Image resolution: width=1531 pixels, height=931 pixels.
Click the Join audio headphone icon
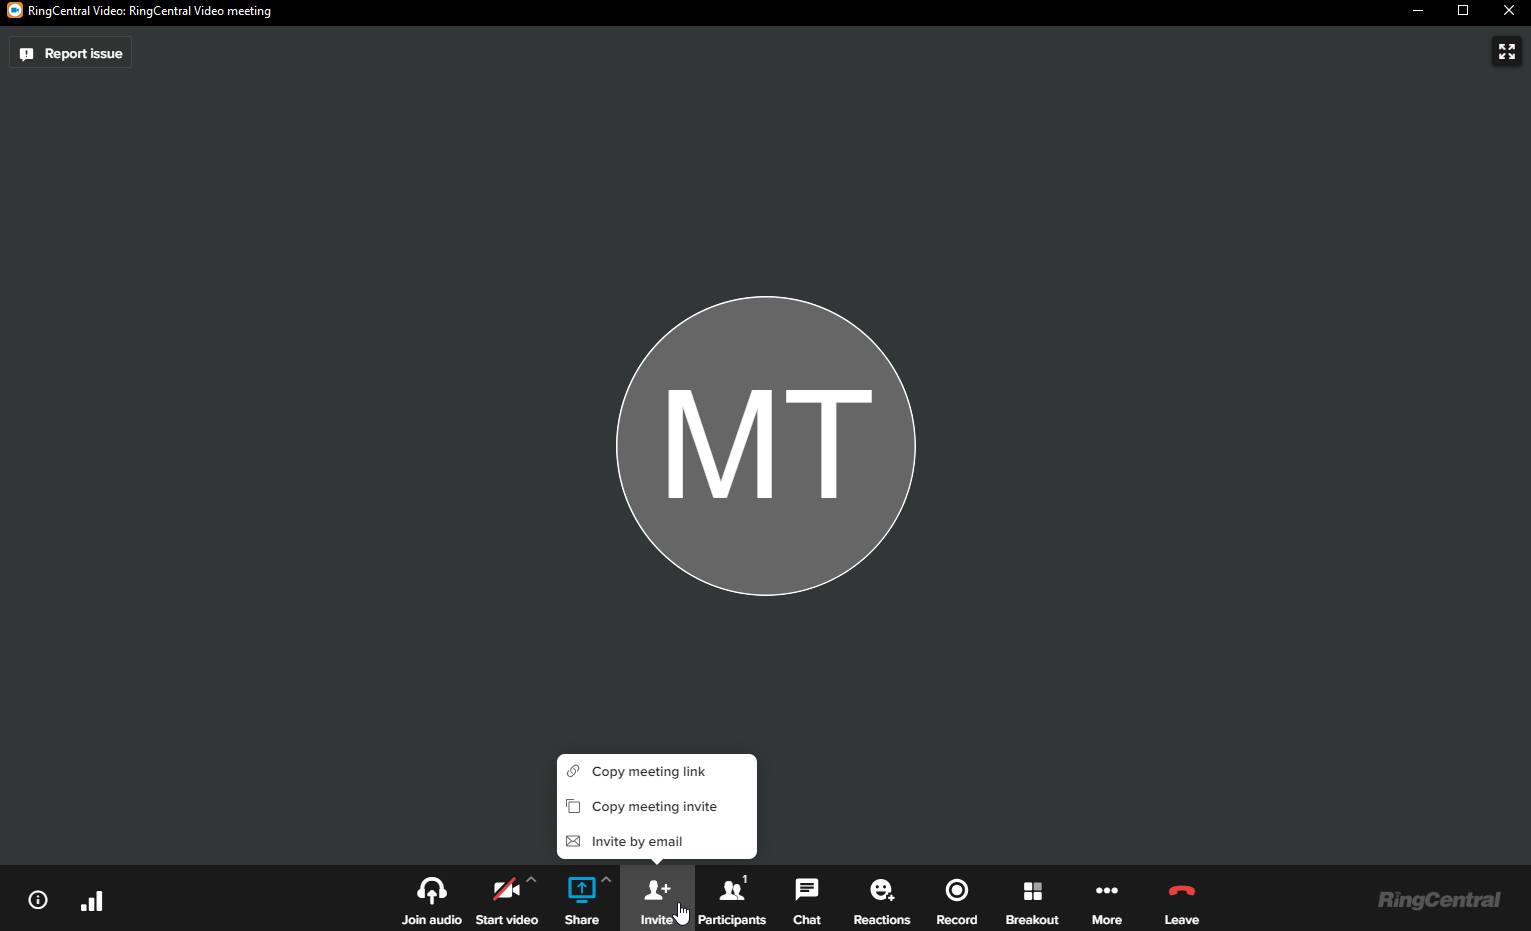(x=432, y=890)
